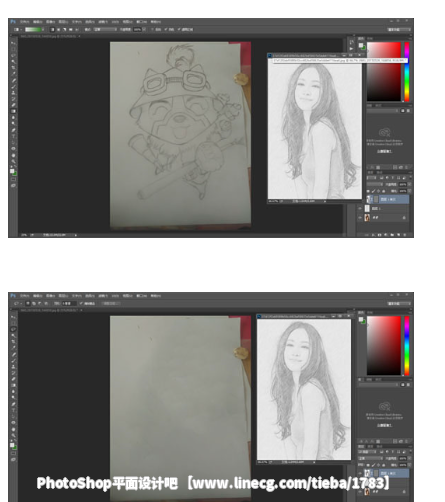
Task: Select the Move tool in the blank-paper window
Action: tap(13, 317)
